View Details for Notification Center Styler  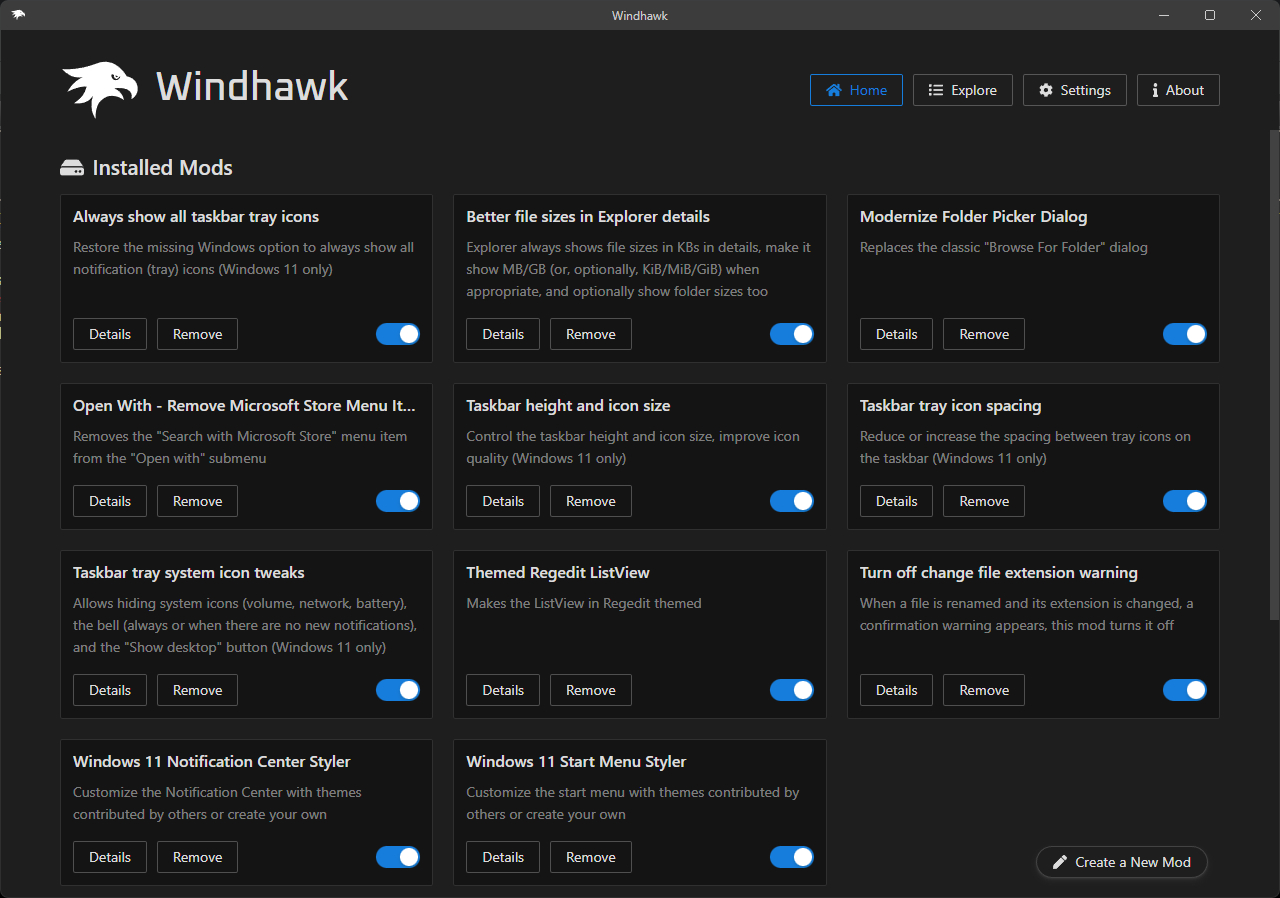110,857
